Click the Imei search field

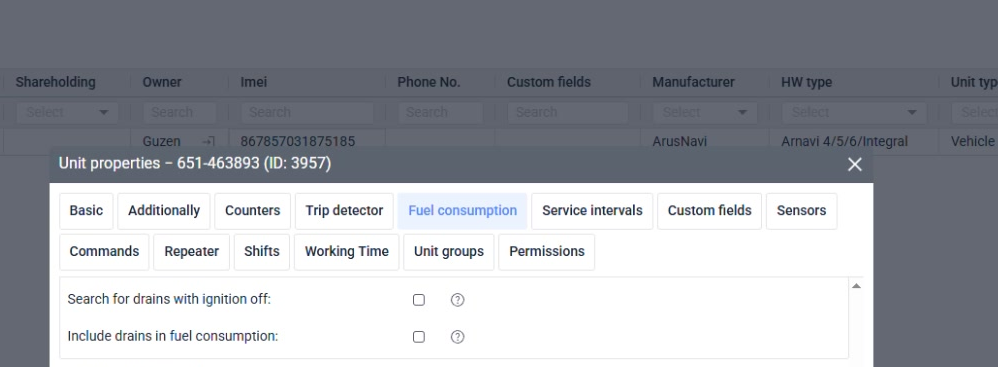pyautogui.click(x=307, y=113)
